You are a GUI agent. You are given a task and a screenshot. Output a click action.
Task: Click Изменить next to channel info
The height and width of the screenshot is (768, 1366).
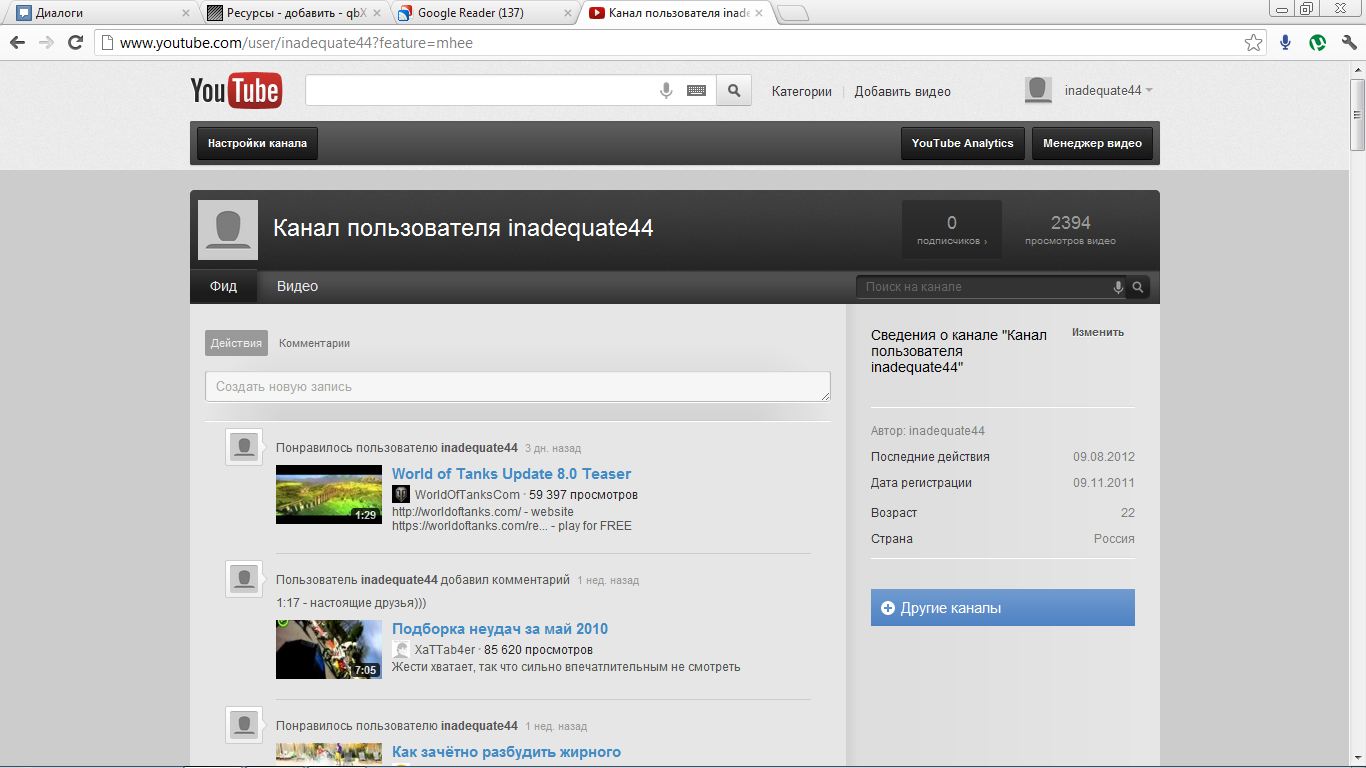(x=1098, y=332)
